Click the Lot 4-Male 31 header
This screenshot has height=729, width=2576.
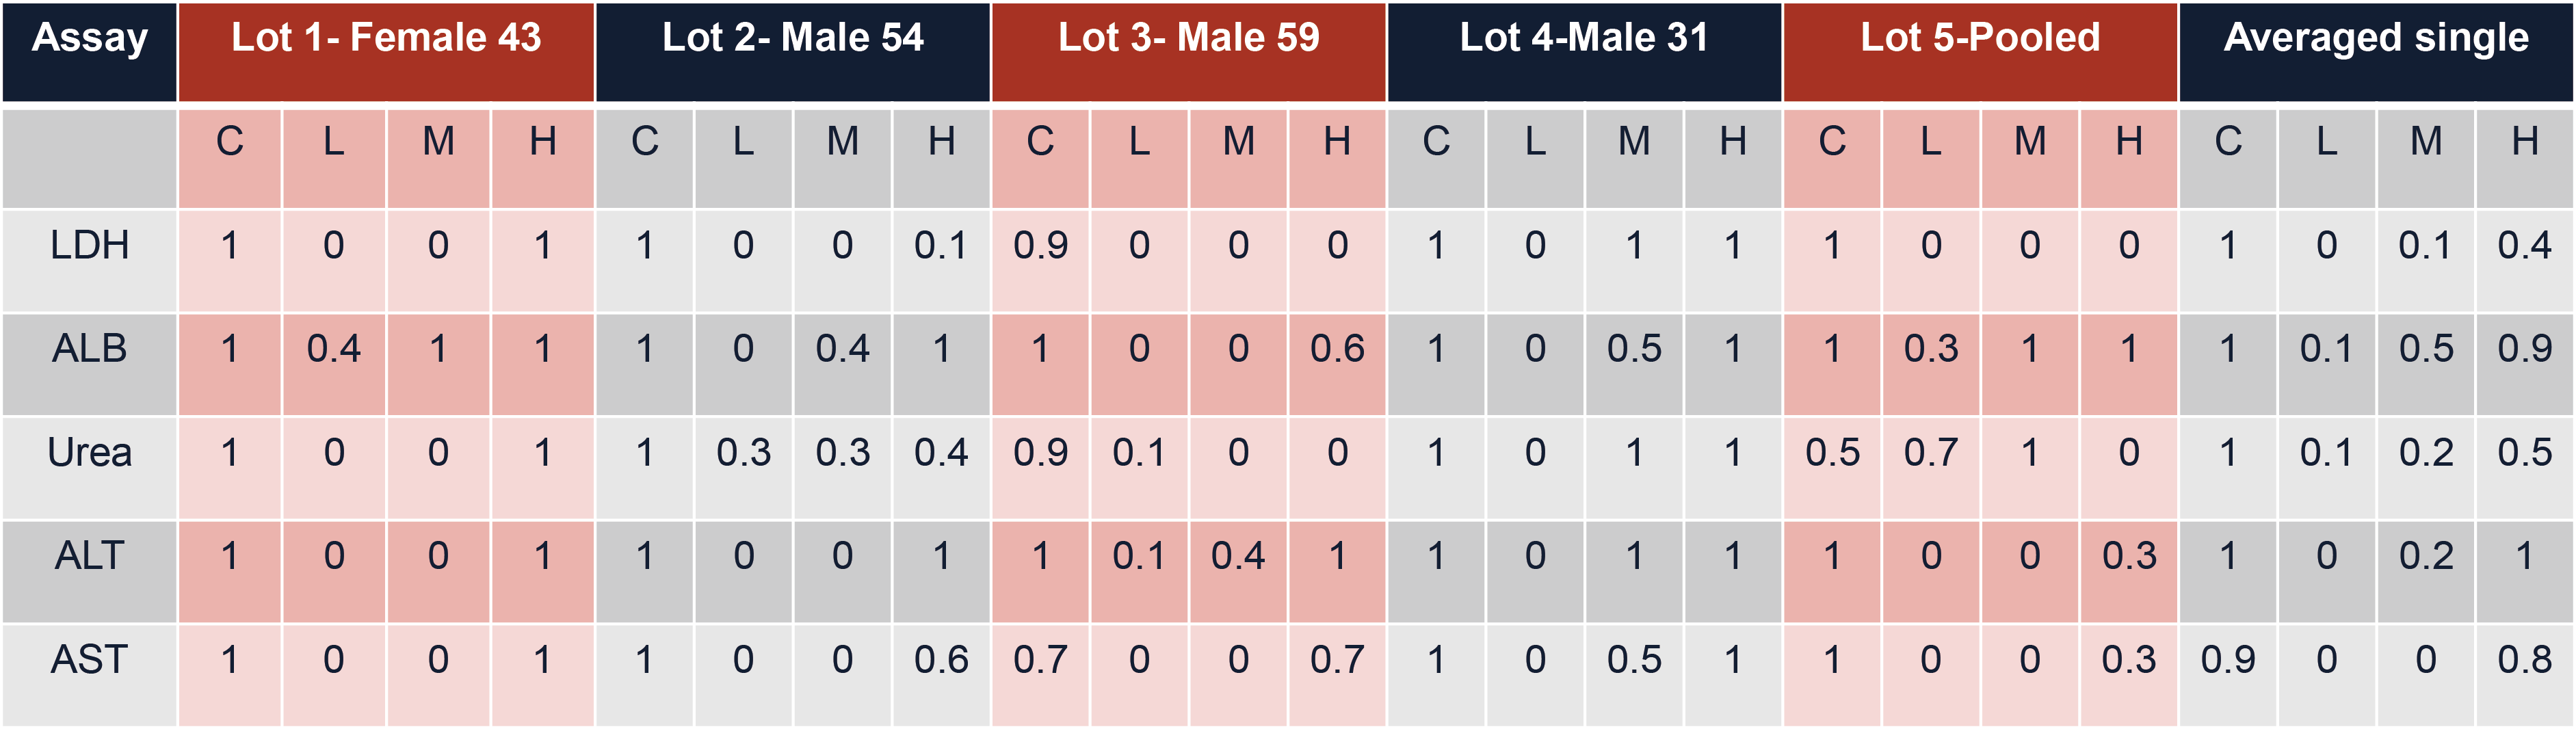click(x=1584, y=40)
